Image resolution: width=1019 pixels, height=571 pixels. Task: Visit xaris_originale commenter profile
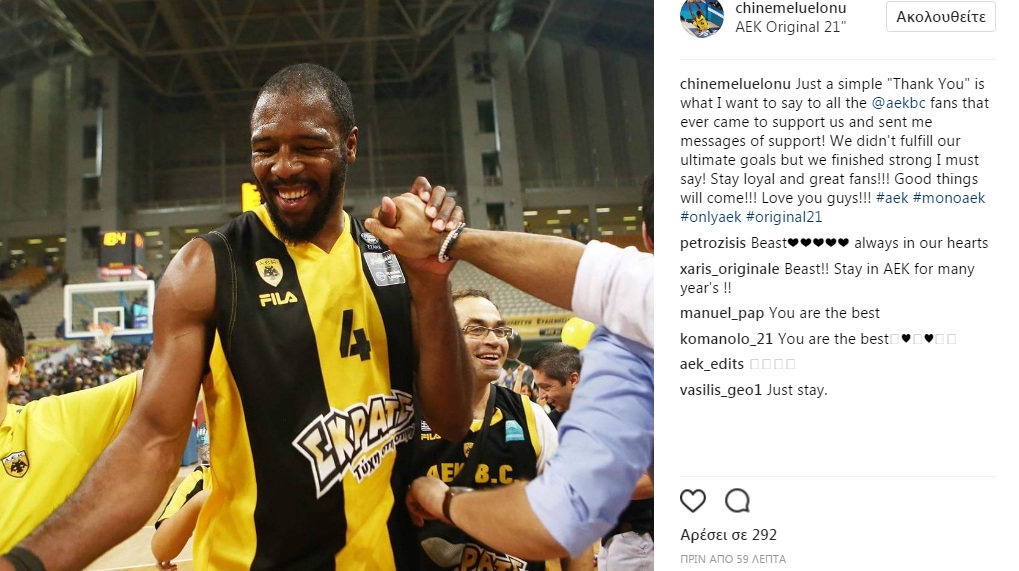pos(729,269)
